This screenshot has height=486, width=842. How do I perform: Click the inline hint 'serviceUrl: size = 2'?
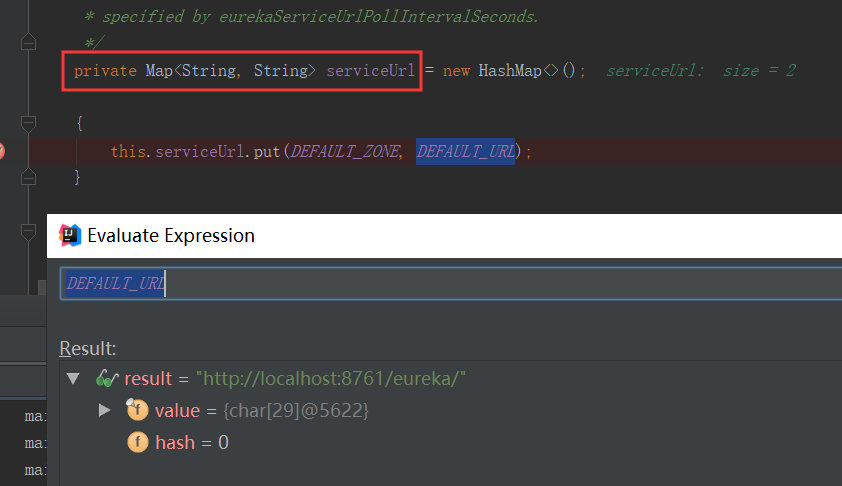[700, 72]
